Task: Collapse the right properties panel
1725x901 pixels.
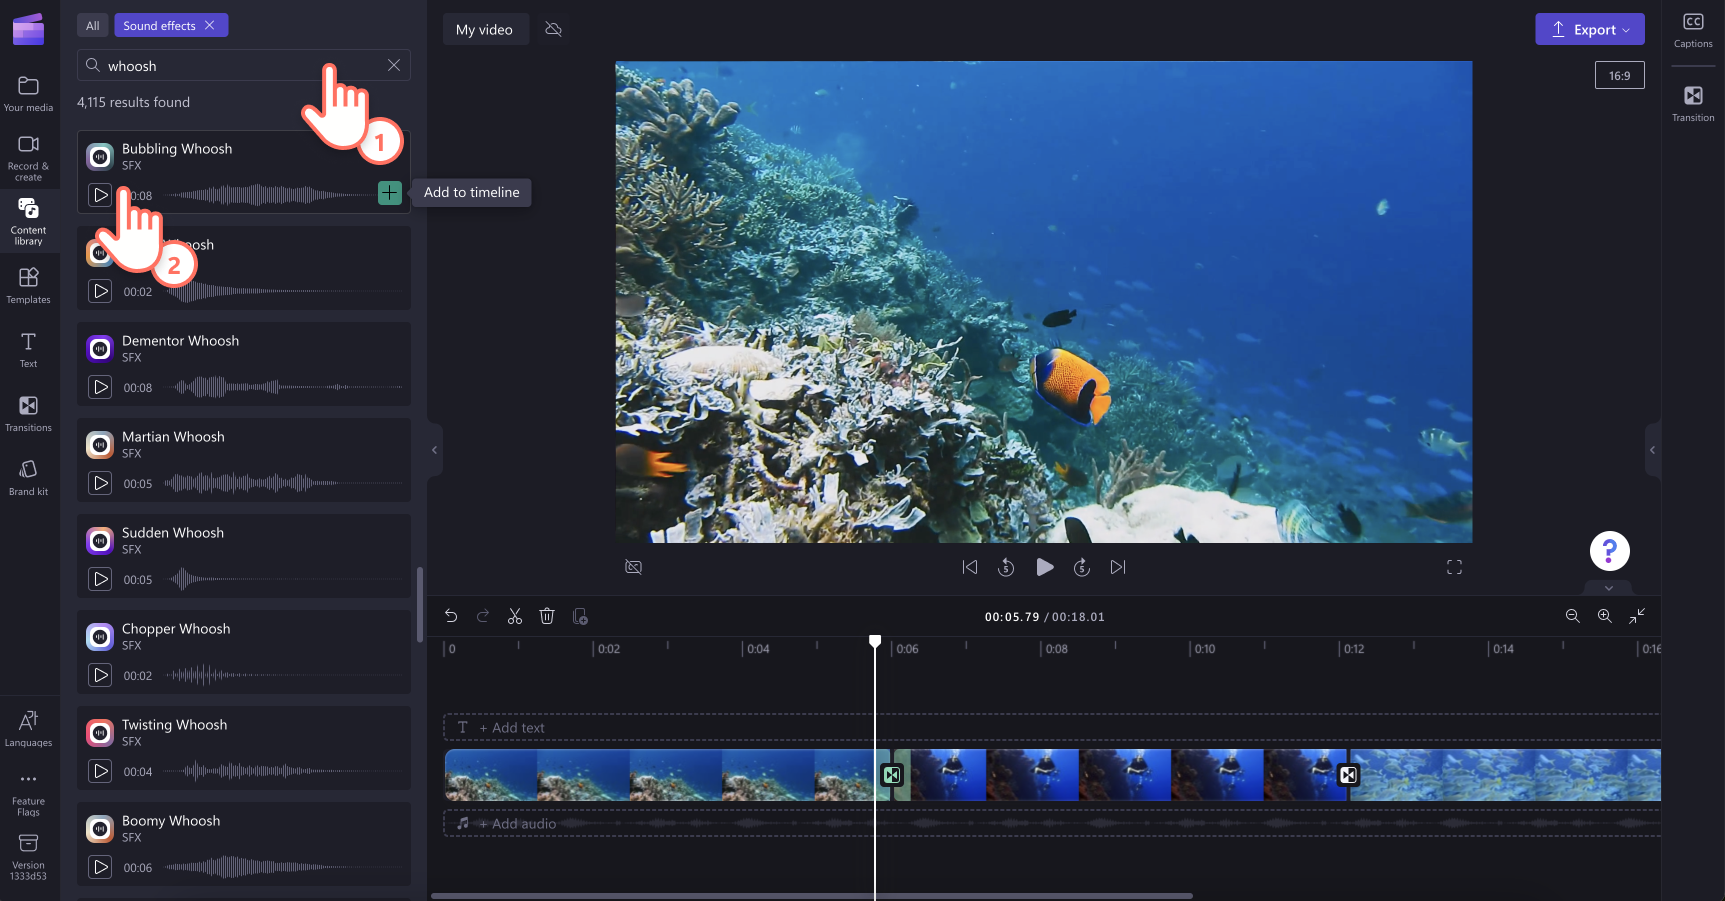Action: 1652,450
